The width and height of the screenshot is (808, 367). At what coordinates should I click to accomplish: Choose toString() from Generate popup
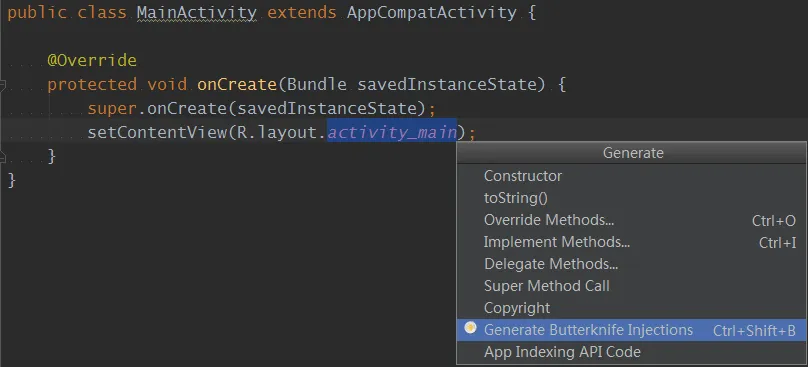click(632, 198)
